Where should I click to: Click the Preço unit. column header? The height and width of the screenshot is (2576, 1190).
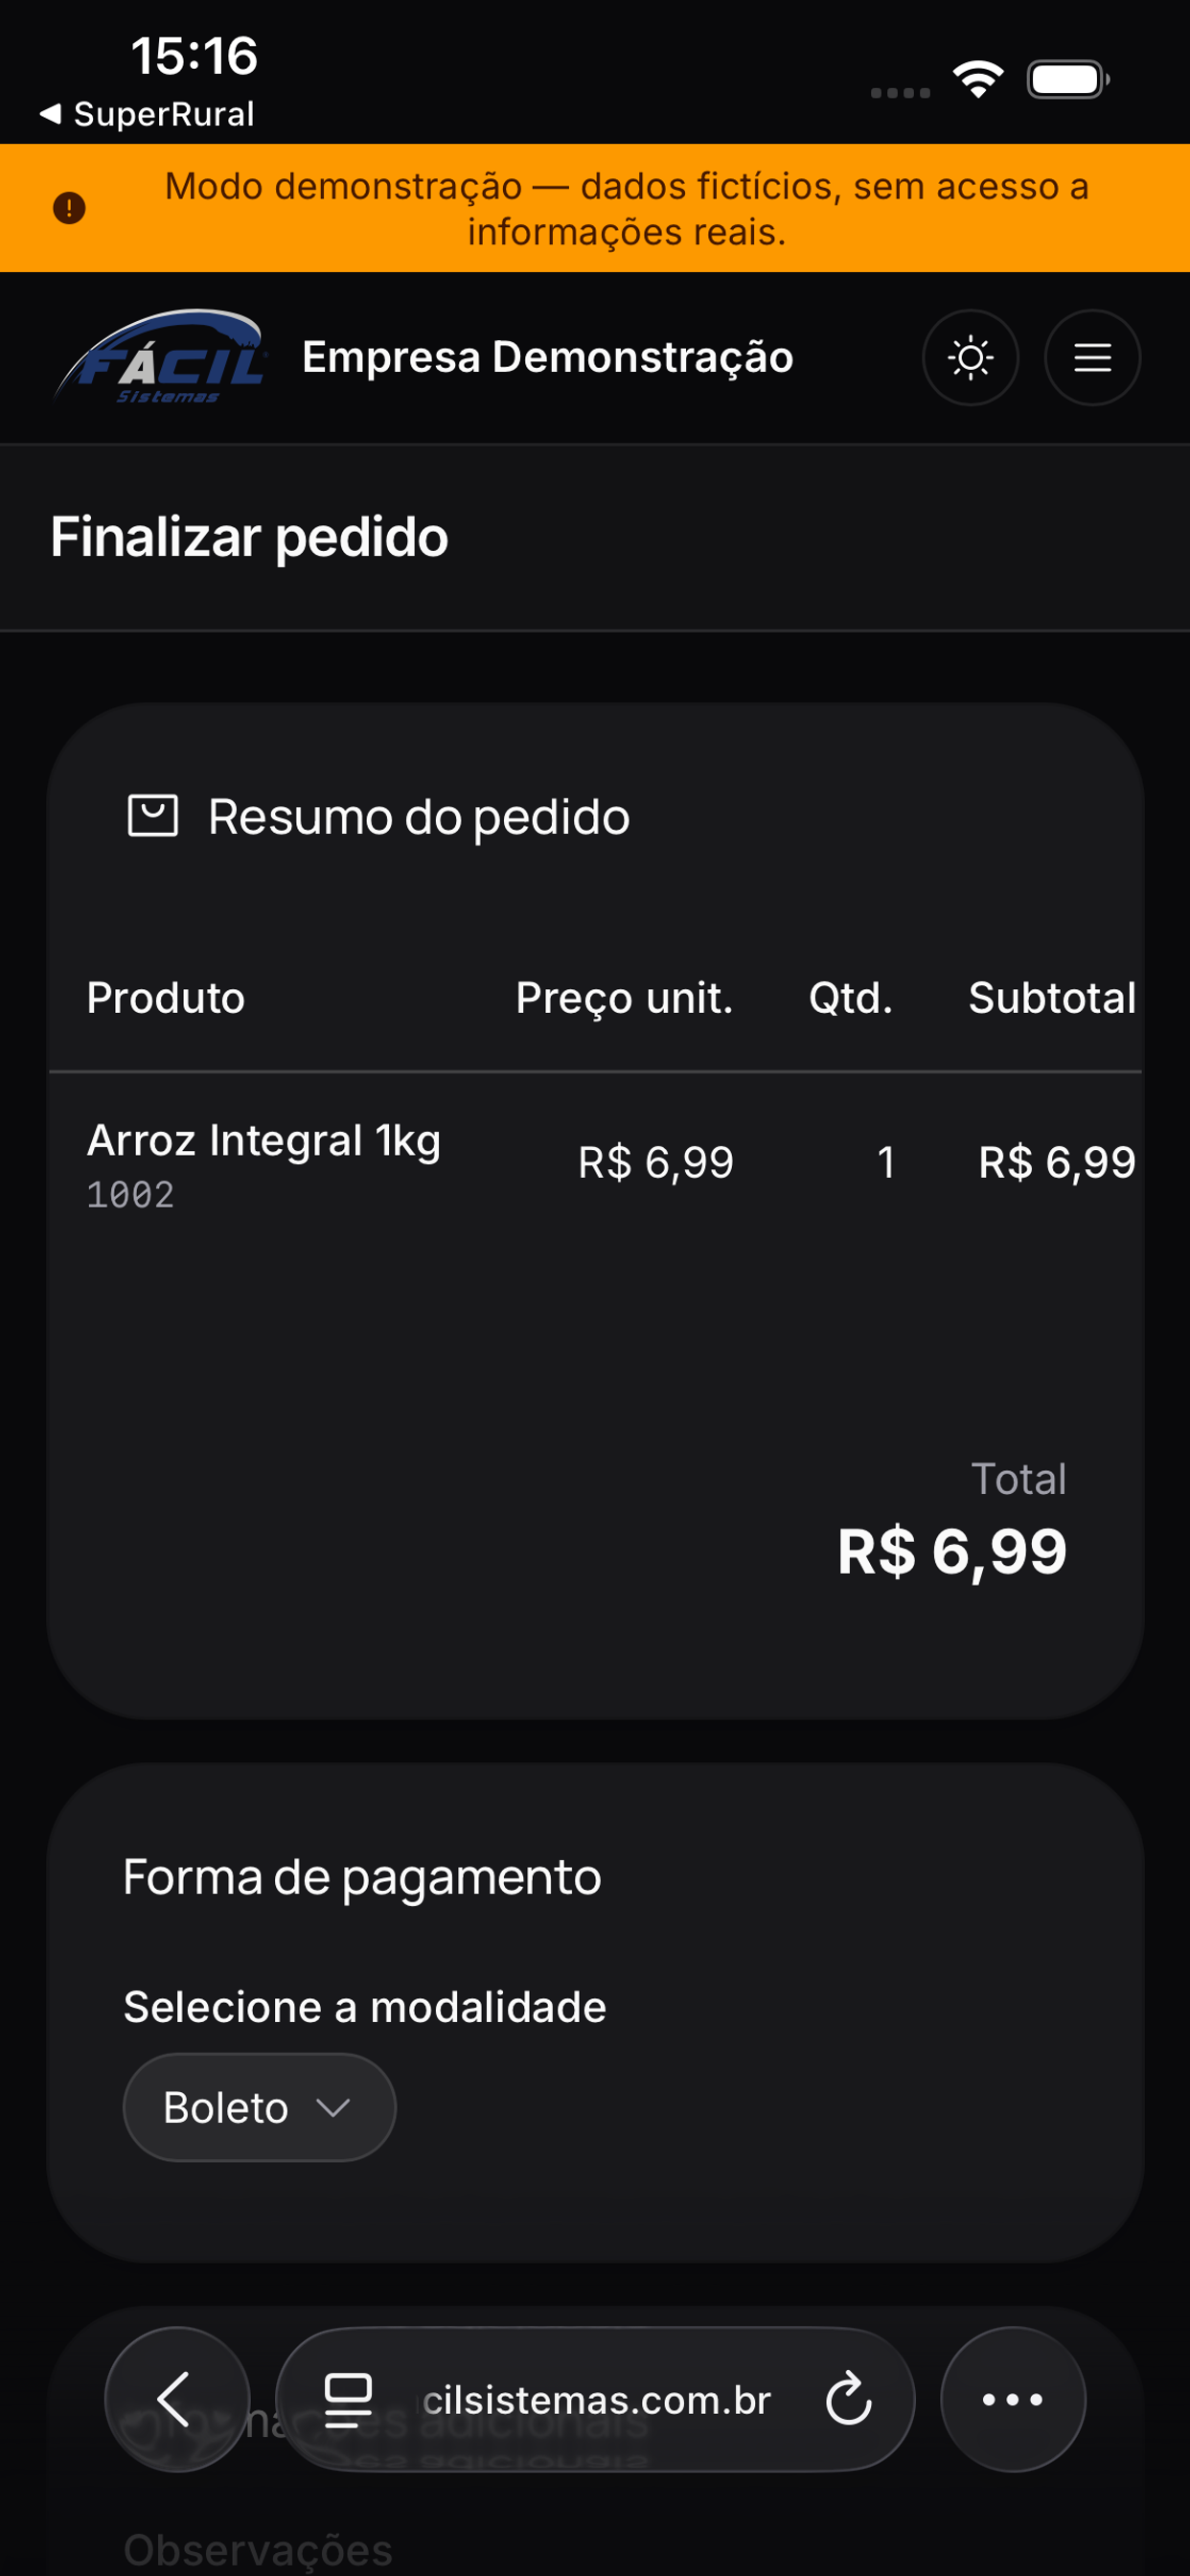point(624,998)
